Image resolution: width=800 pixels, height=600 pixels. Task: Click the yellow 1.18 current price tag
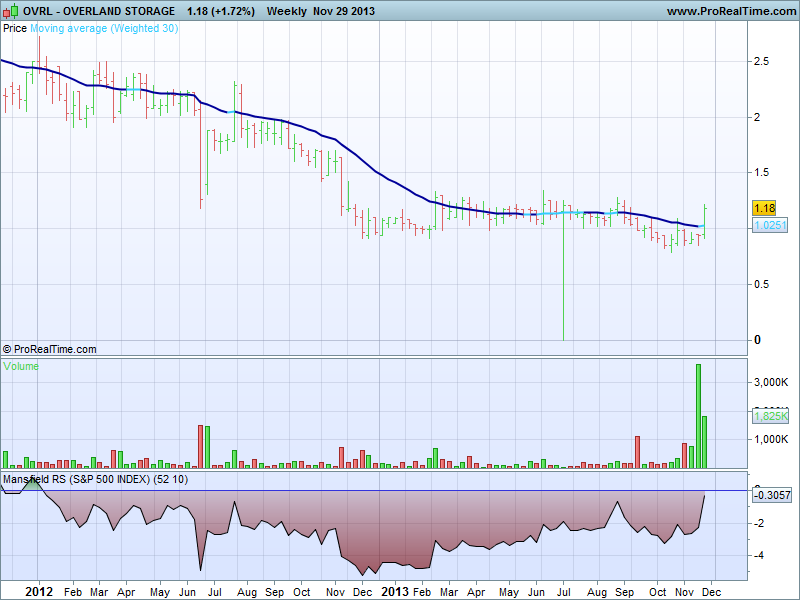pos(763,209)
